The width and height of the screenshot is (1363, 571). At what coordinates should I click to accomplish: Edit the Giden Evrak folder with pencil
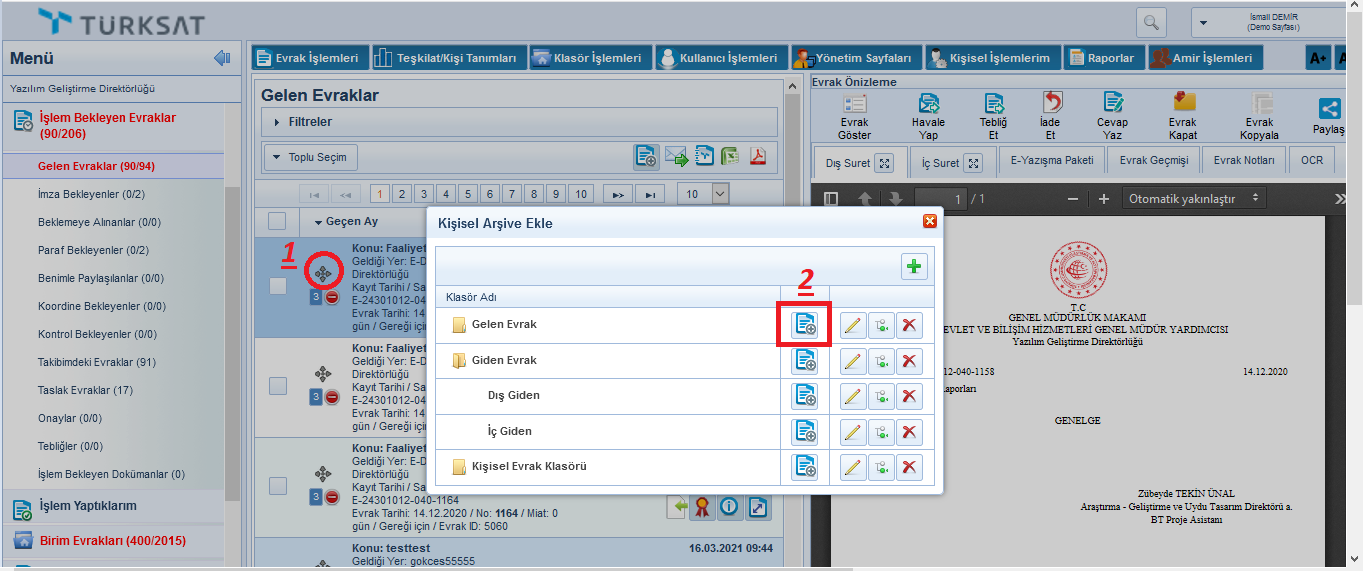click(x=852, y=361)
